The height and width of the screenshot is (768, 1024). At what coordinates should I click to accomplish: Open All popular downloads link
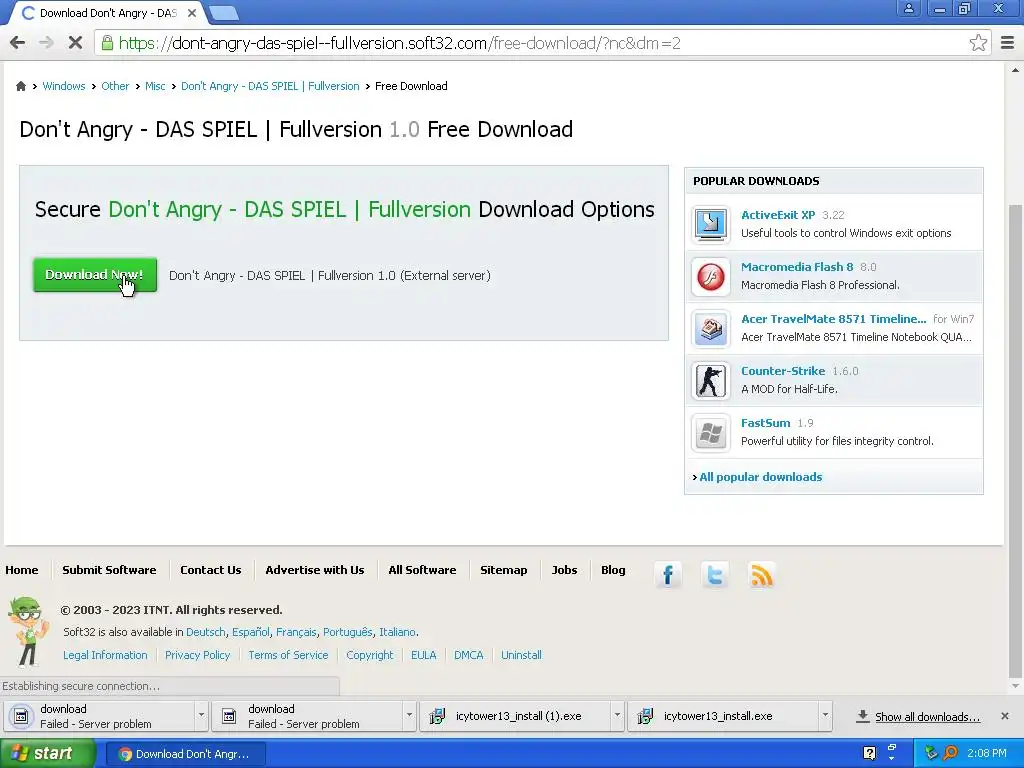760,477
